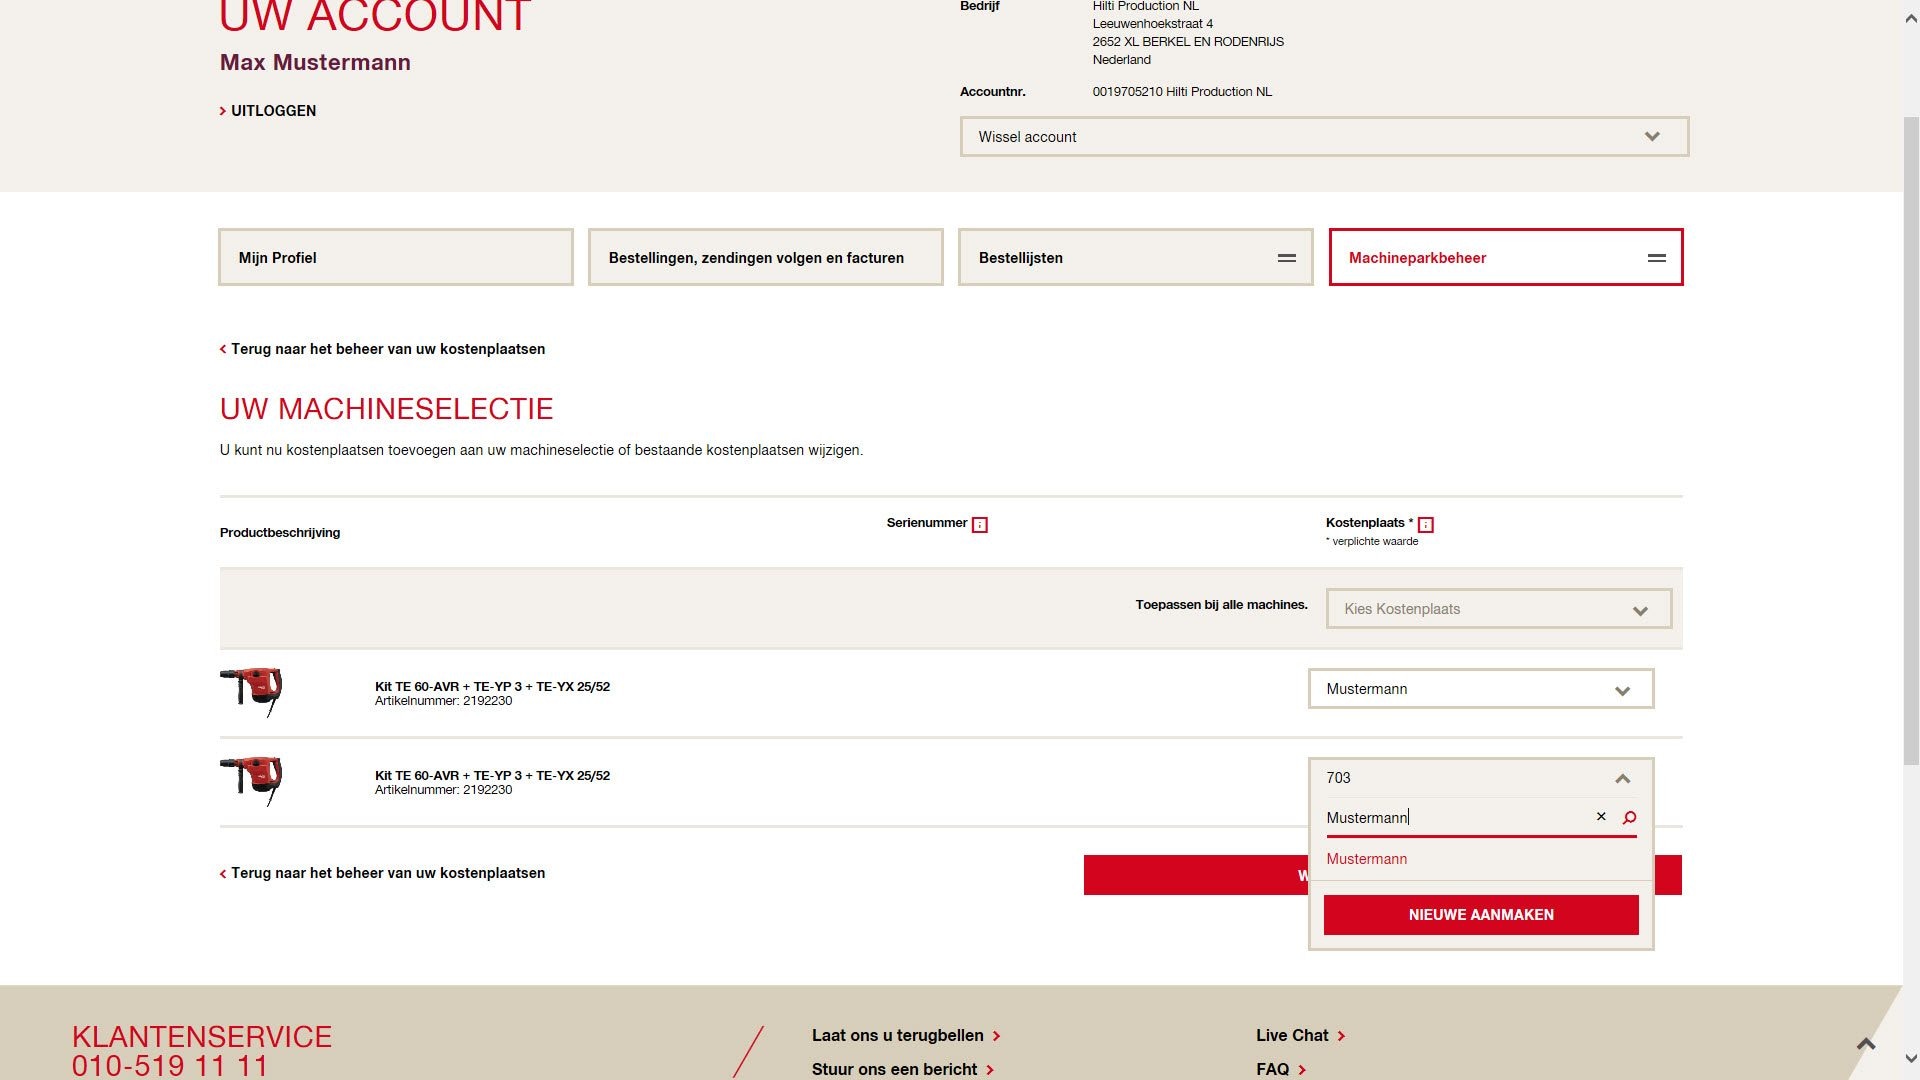
Task: Open Bestellingen, zendingen volgen en facturen tab
Action: click(x=766, y=257)
